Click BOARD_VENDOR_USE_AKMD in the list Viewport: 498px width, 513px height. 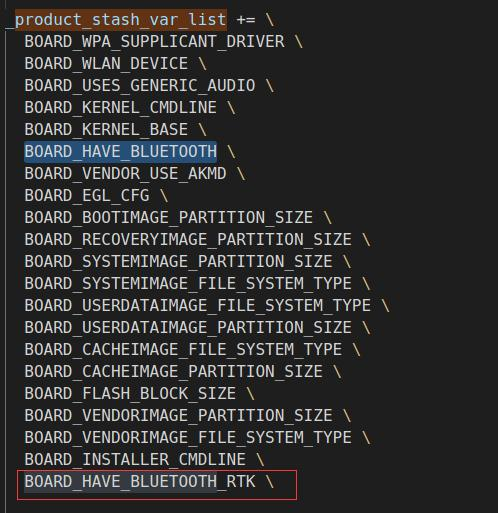[125, 174]
